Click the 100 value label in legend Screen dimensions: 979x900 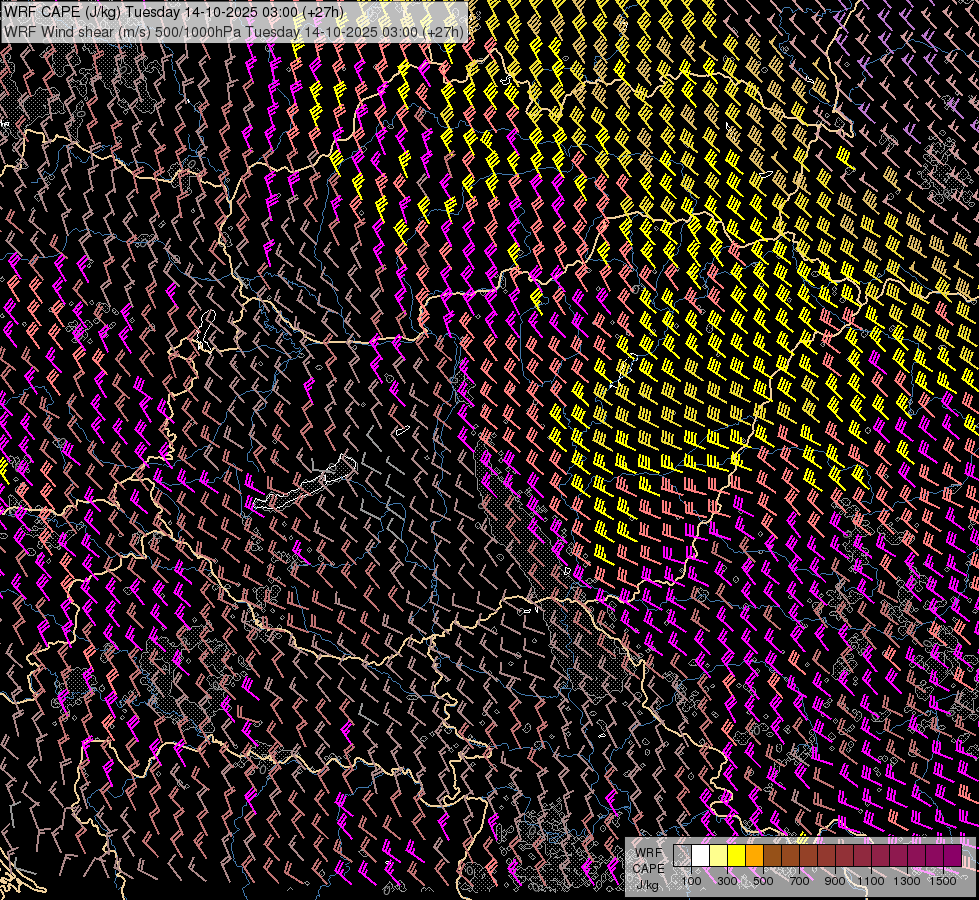point(691,881)
